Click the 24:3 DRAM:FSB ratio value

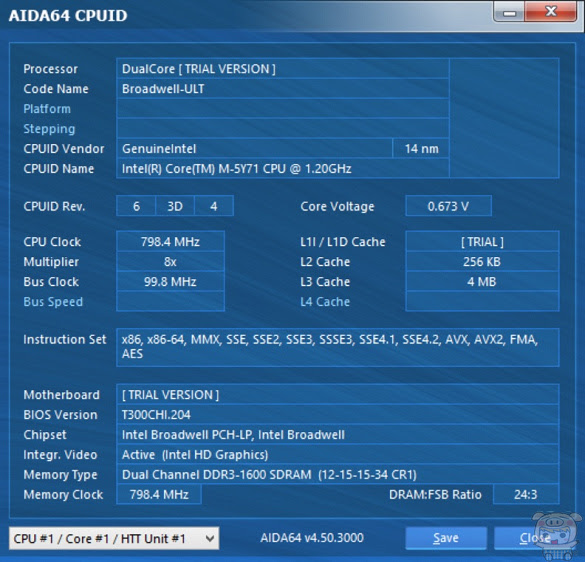pos(526,494)
